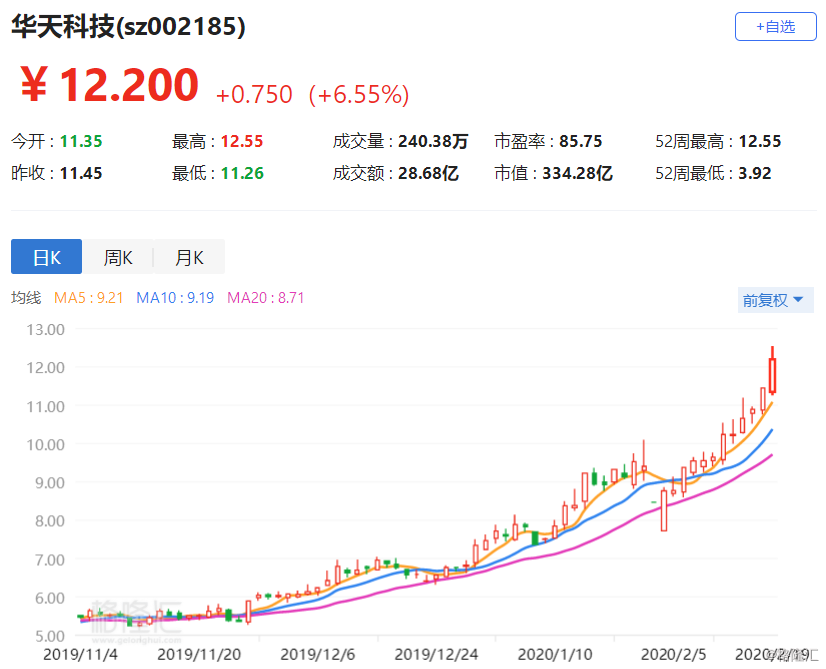Click the 昨收 previous close 11.45

click(81, 173)
